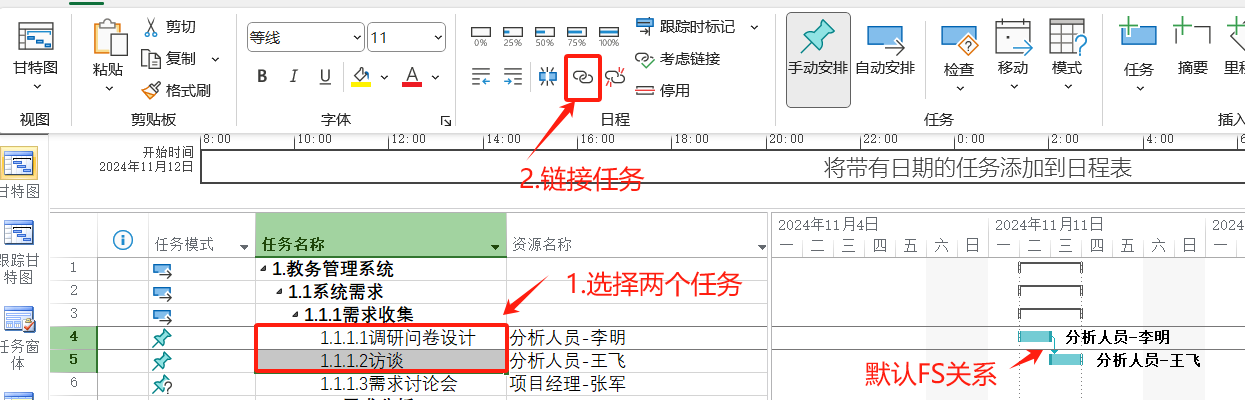This screenshot has height=400, width=1245.
Task: Mark task 0% complete
Action: [x=481, y=36]
